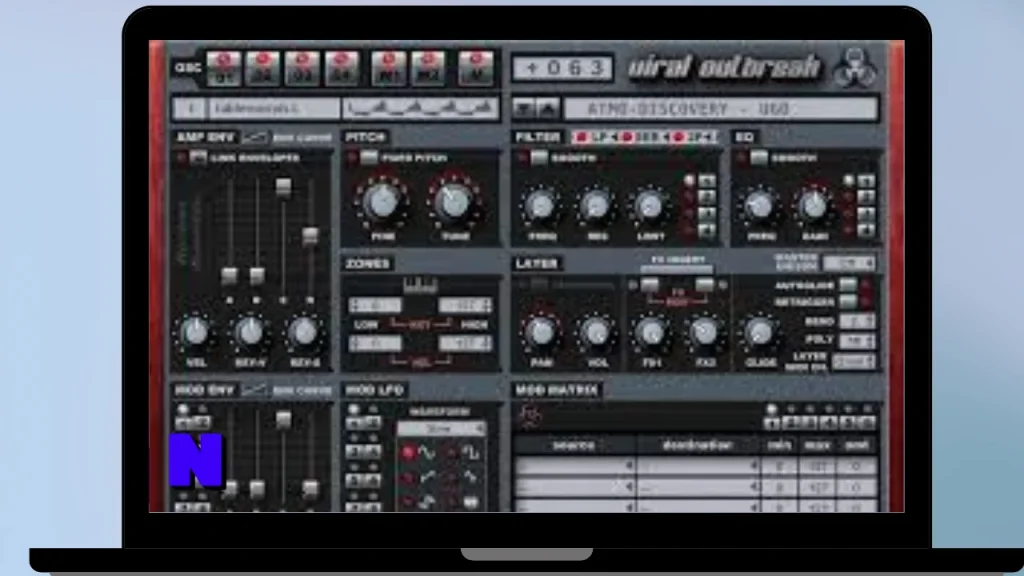
Task: Open the Layer MIDI channel dropdown
Action: point(855,362)
